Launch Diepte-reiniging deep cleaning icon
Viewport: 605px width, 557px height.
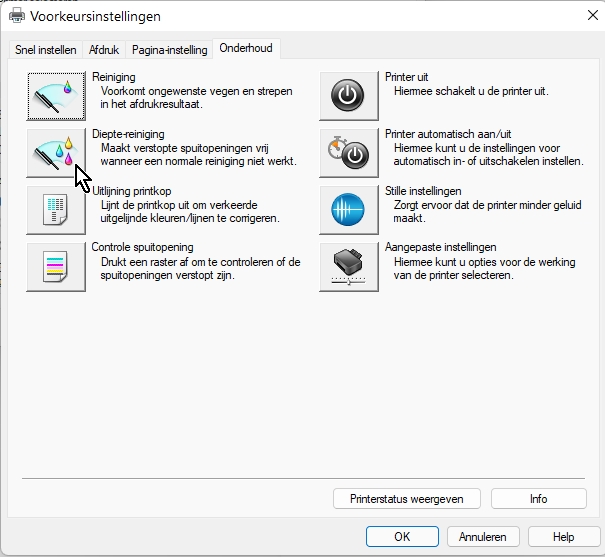point(56,152)
